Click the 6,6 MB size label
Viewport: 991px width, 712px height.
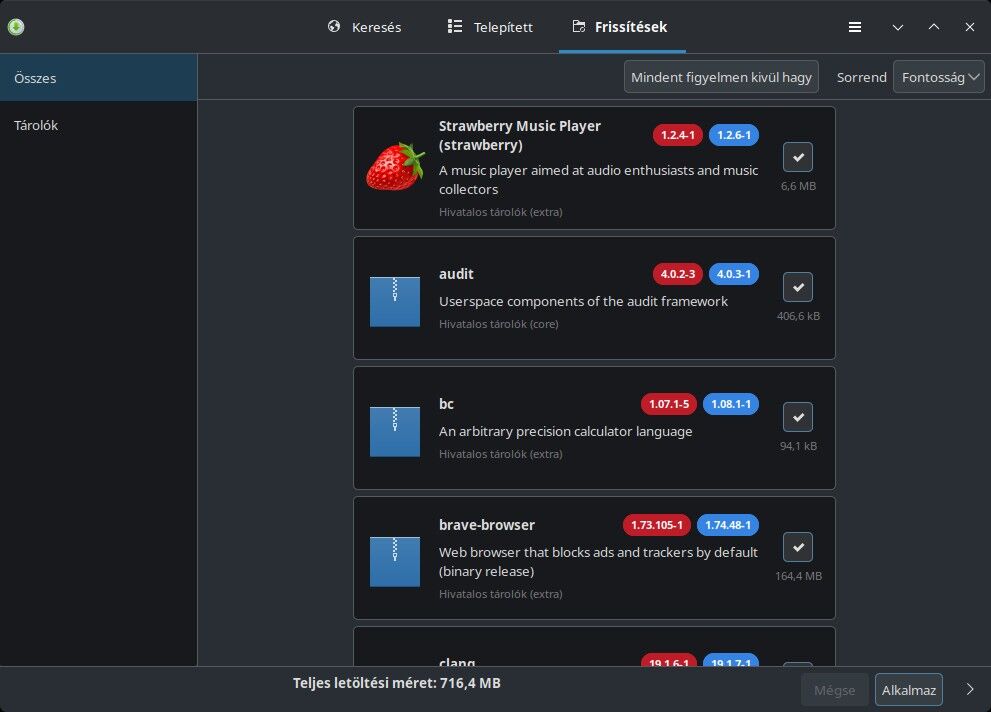tap(798, 186)
